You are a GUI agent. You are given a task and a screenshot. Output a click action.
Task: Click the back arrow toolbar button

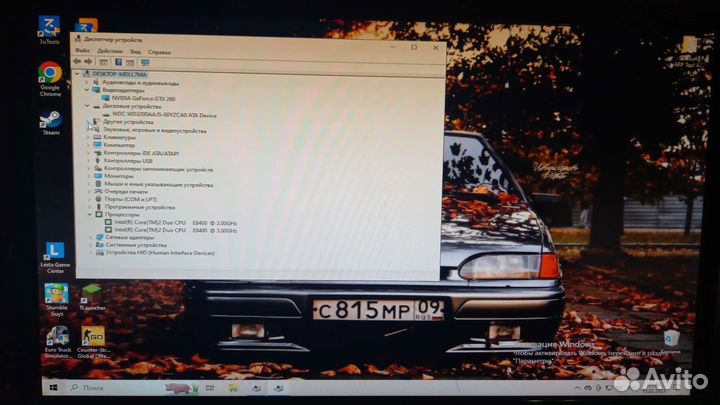(77, 62)
